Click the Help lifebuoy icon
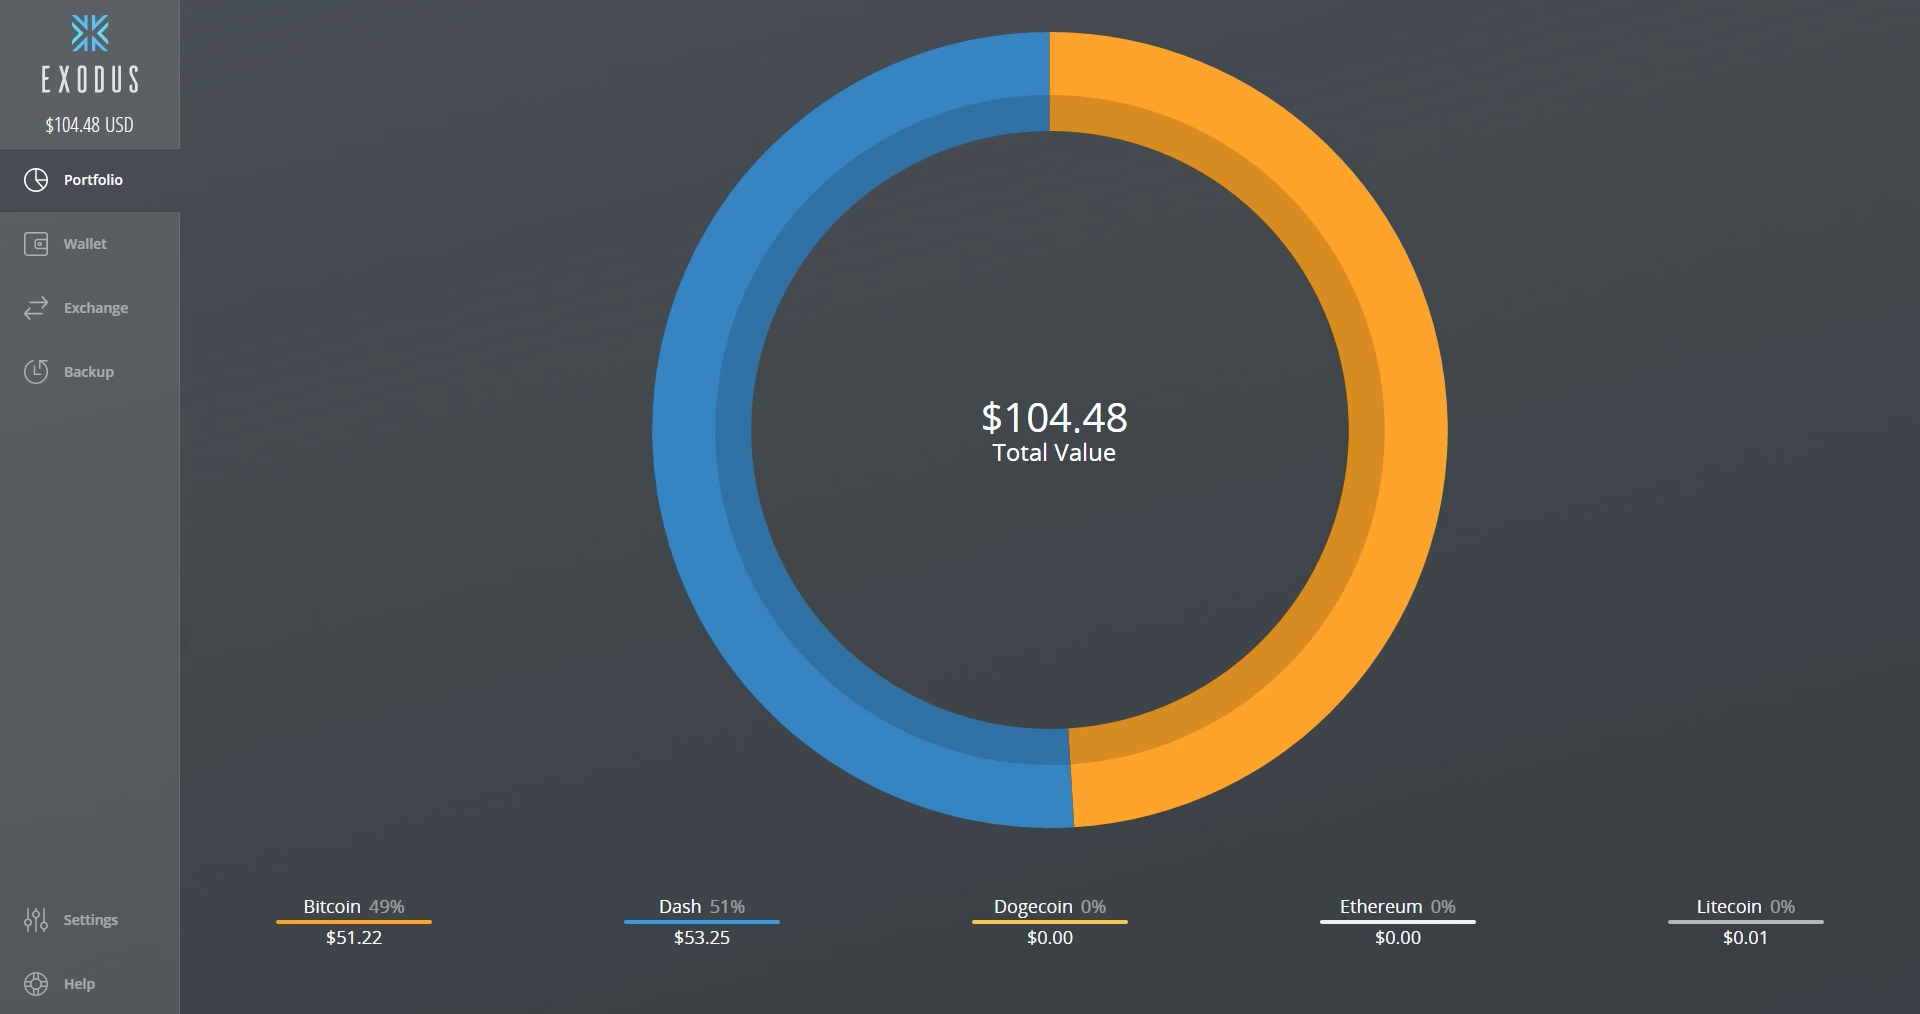 point(36,984)
